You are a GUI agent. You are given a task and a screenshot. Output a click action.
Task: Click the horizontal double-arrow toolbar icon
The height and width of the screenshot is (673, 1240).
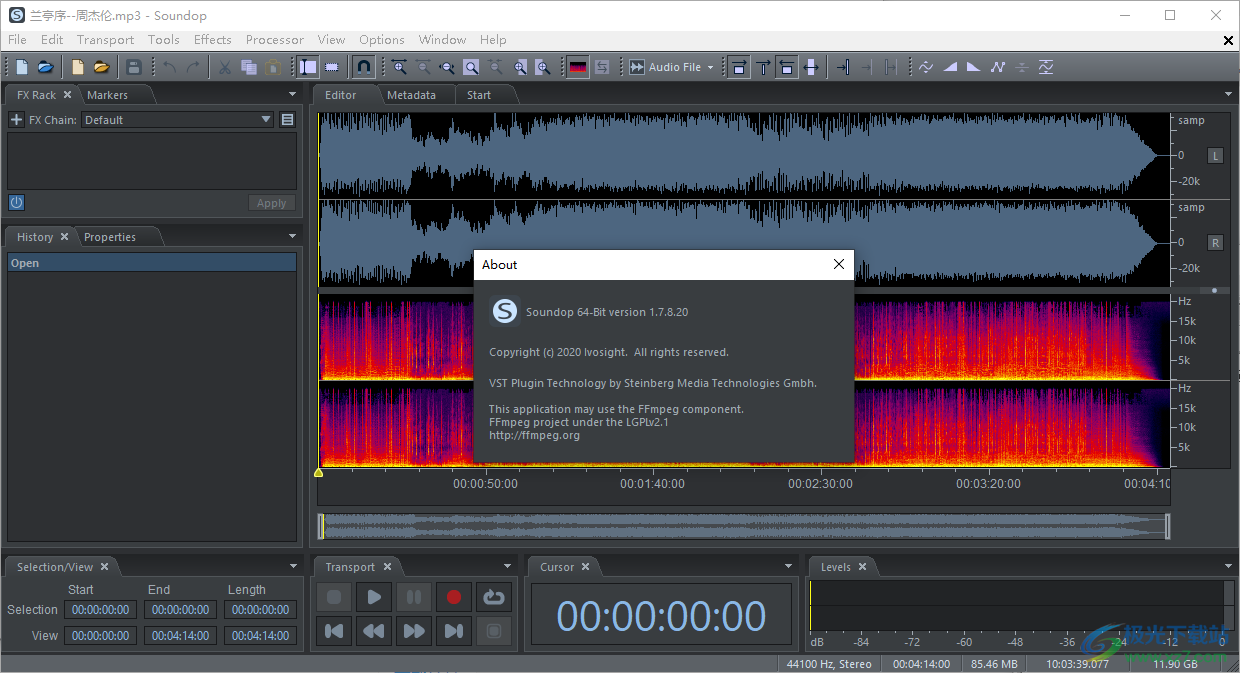[x=811, y=67]
